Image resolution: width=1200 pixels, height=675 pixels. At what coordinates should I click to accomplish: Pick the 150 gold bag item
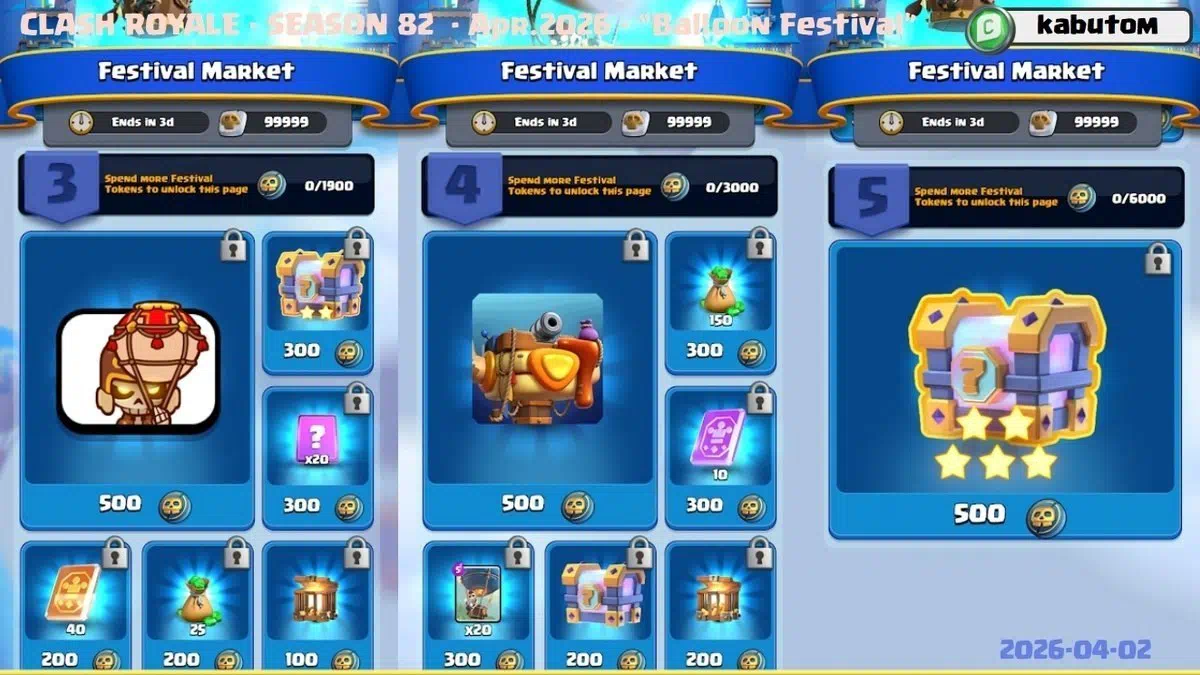tap(720, 303)
